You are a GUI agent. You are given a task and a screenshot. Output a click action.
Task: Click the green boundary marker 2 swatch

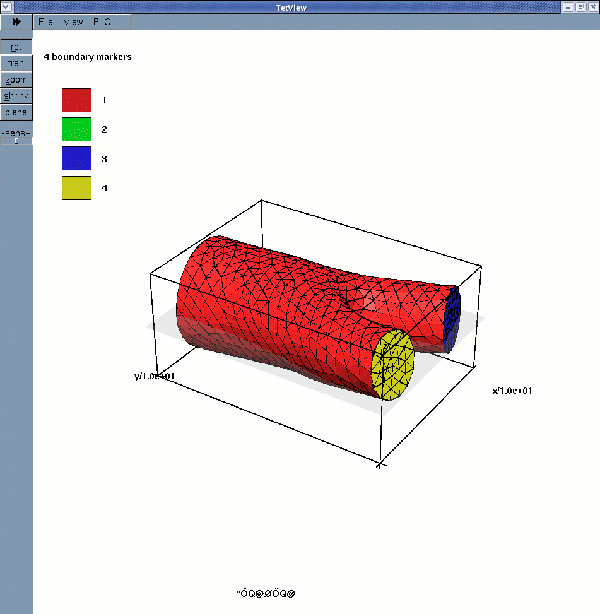coord(76,129)
